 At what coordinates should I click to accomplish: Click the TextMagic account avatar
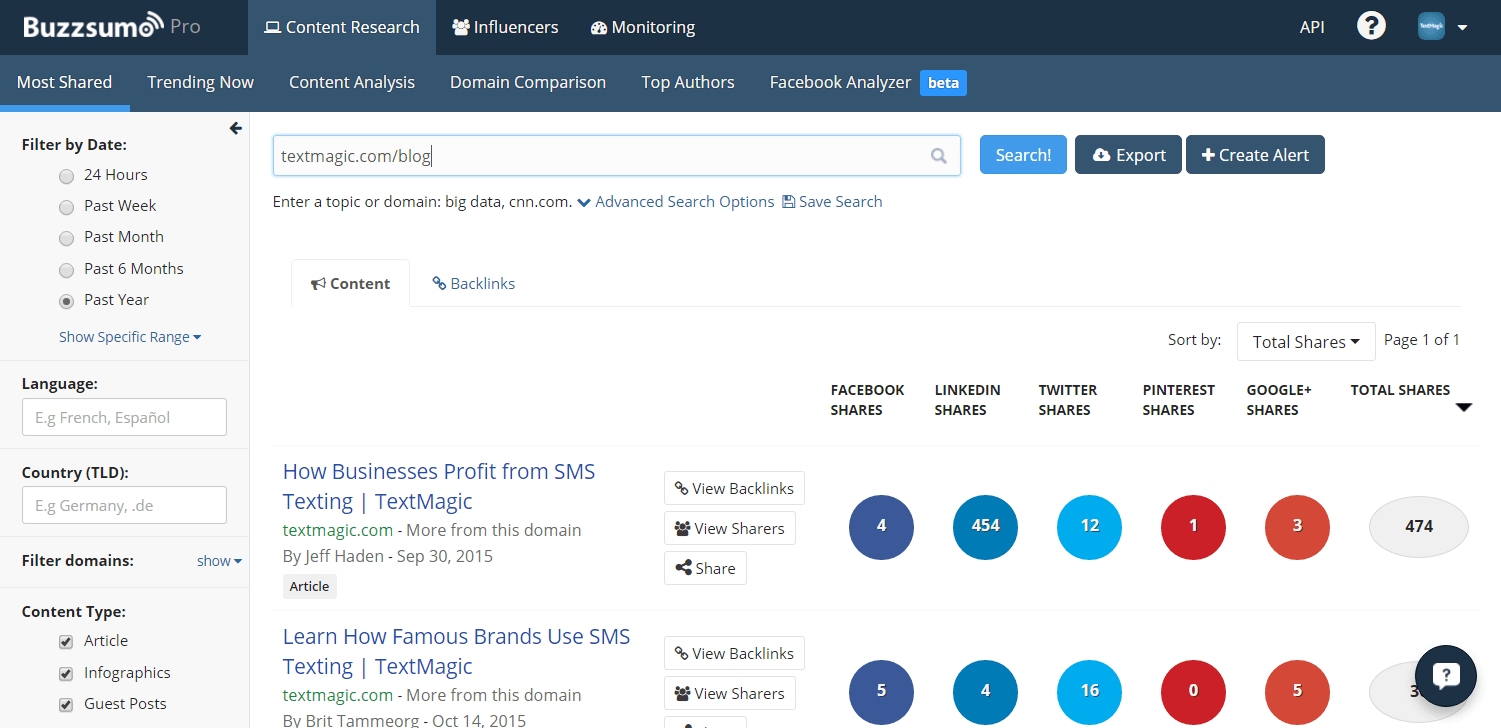coord(1431,27)
